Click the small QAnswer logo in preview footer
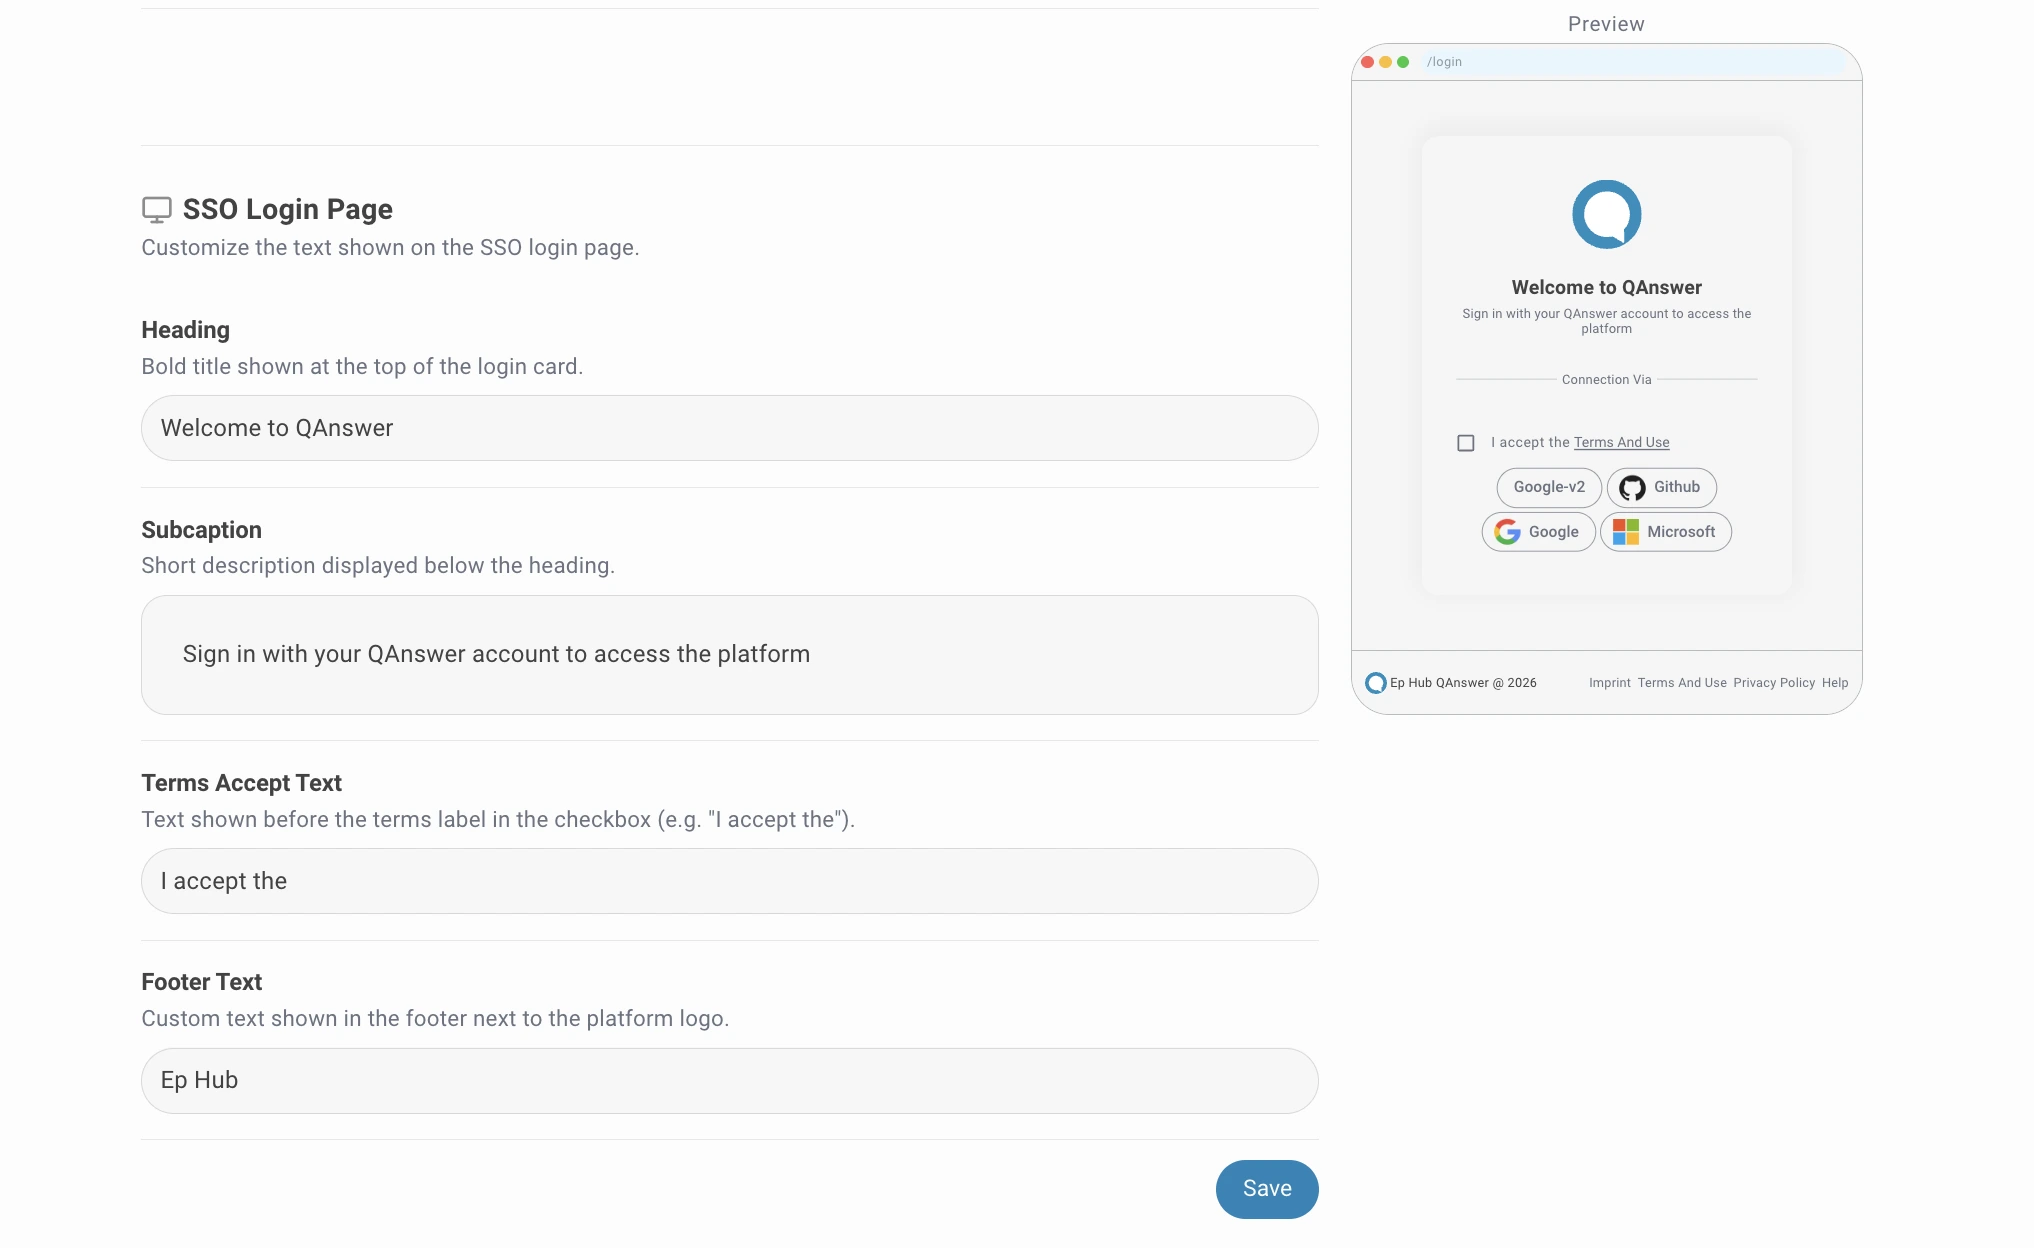 (x=1376, y=683)
